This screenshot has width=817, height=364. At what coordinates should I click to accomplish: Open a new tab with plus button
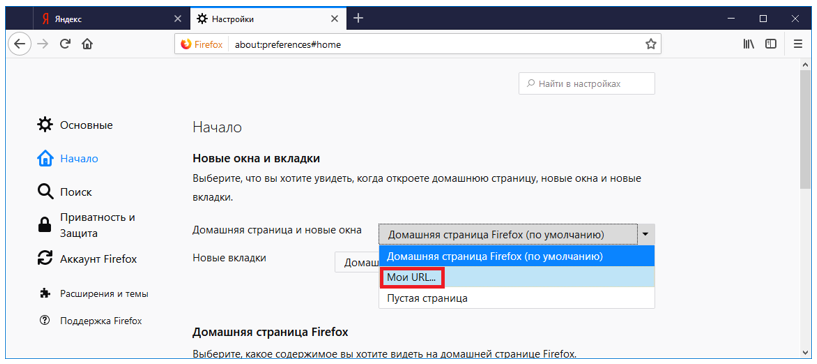point(358,18)
